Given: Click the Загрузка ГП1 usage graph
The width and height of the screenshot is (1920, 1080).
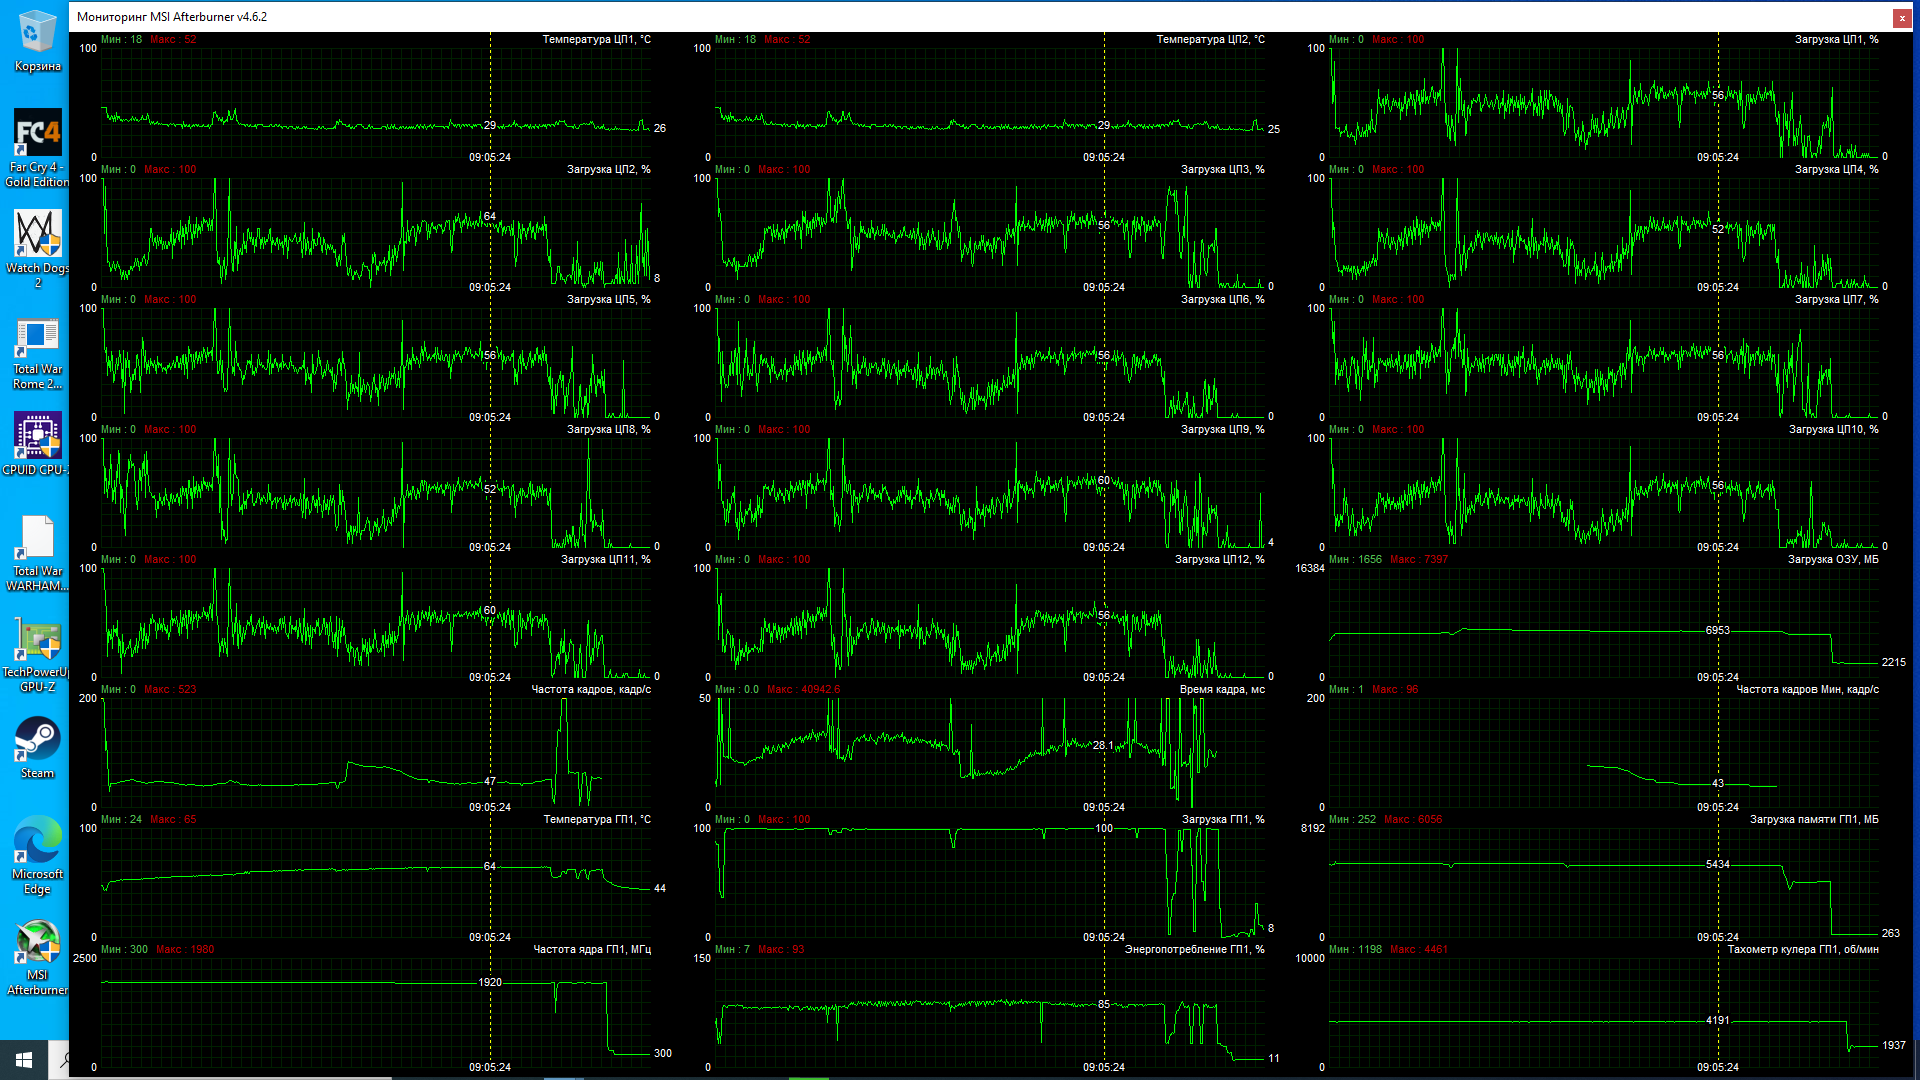Looking at the screenshot, I should 990,882.
